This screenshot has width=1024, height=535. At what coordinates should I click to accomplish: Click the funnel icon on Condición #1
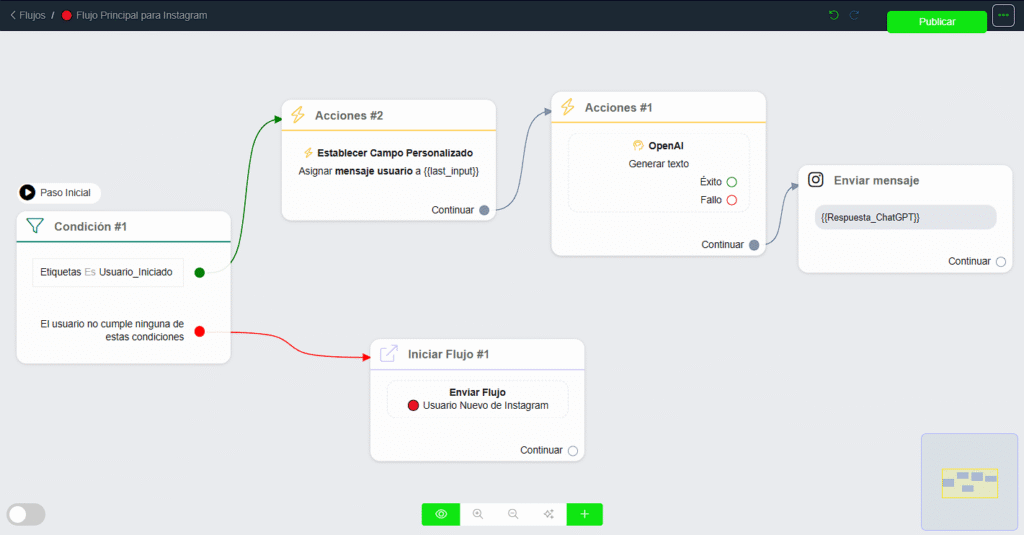point(35,226)
